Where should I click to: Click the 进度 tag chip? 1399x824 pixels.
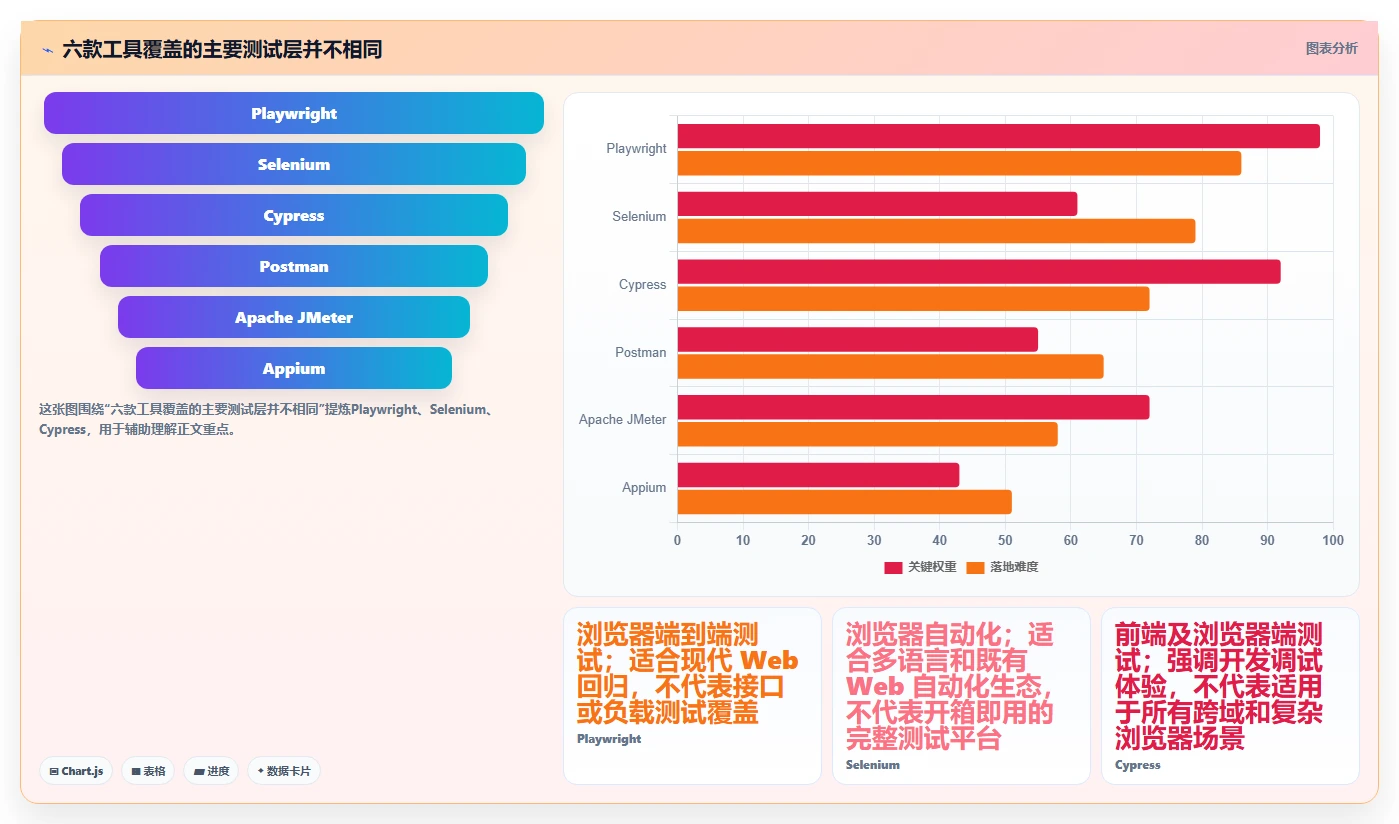pos(211,771)
